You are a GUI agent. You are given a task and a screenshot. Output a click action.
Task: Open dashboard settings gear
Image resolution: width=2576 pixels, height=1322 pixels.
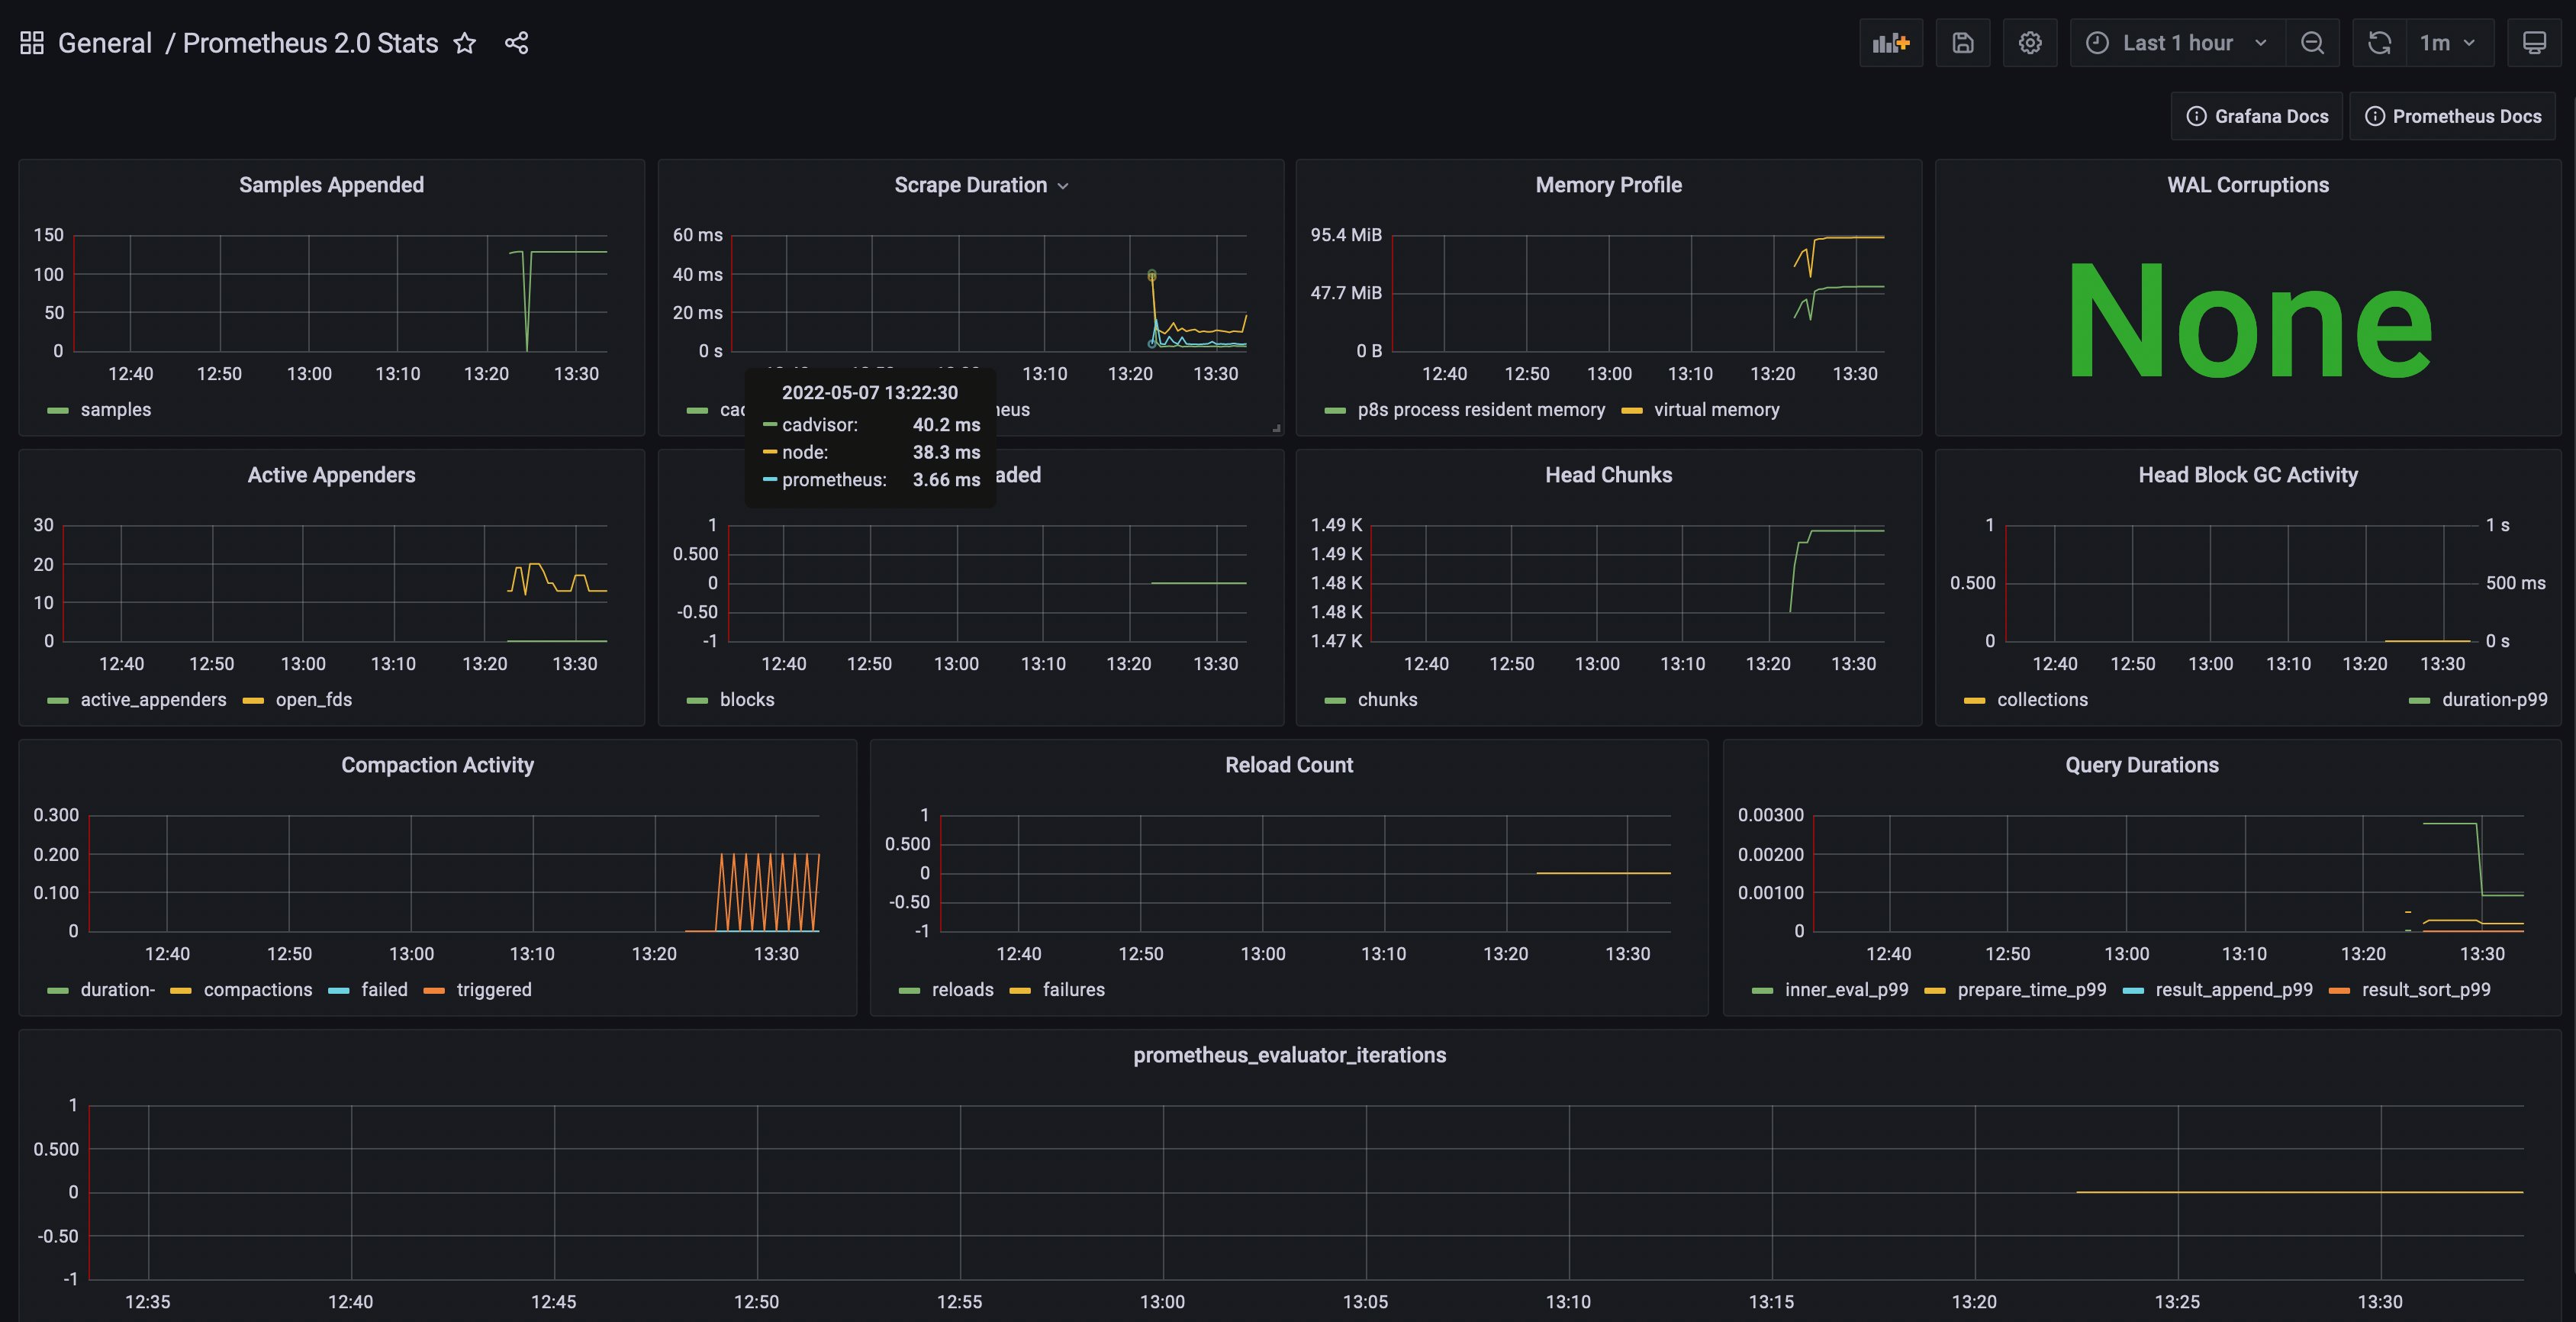[x=2030, y=43]
